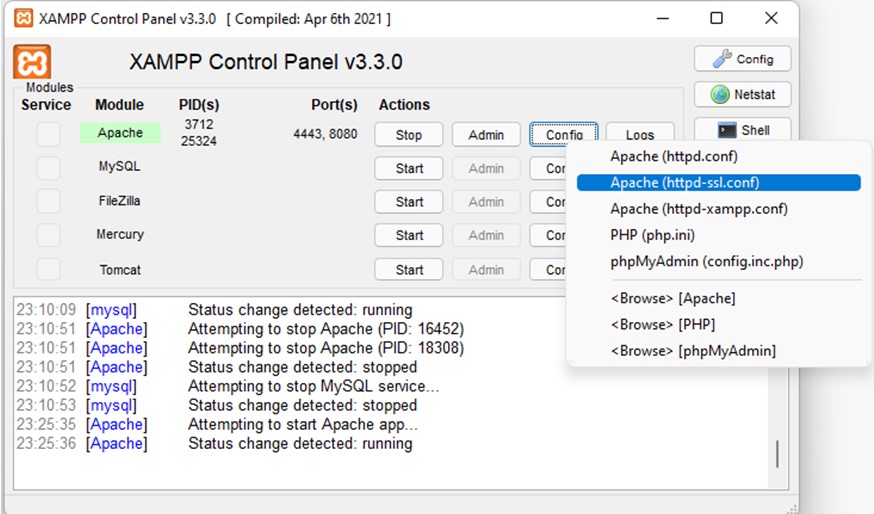Choose <Browse> [phpMyAdmin] menu entry

click(718, 351)
